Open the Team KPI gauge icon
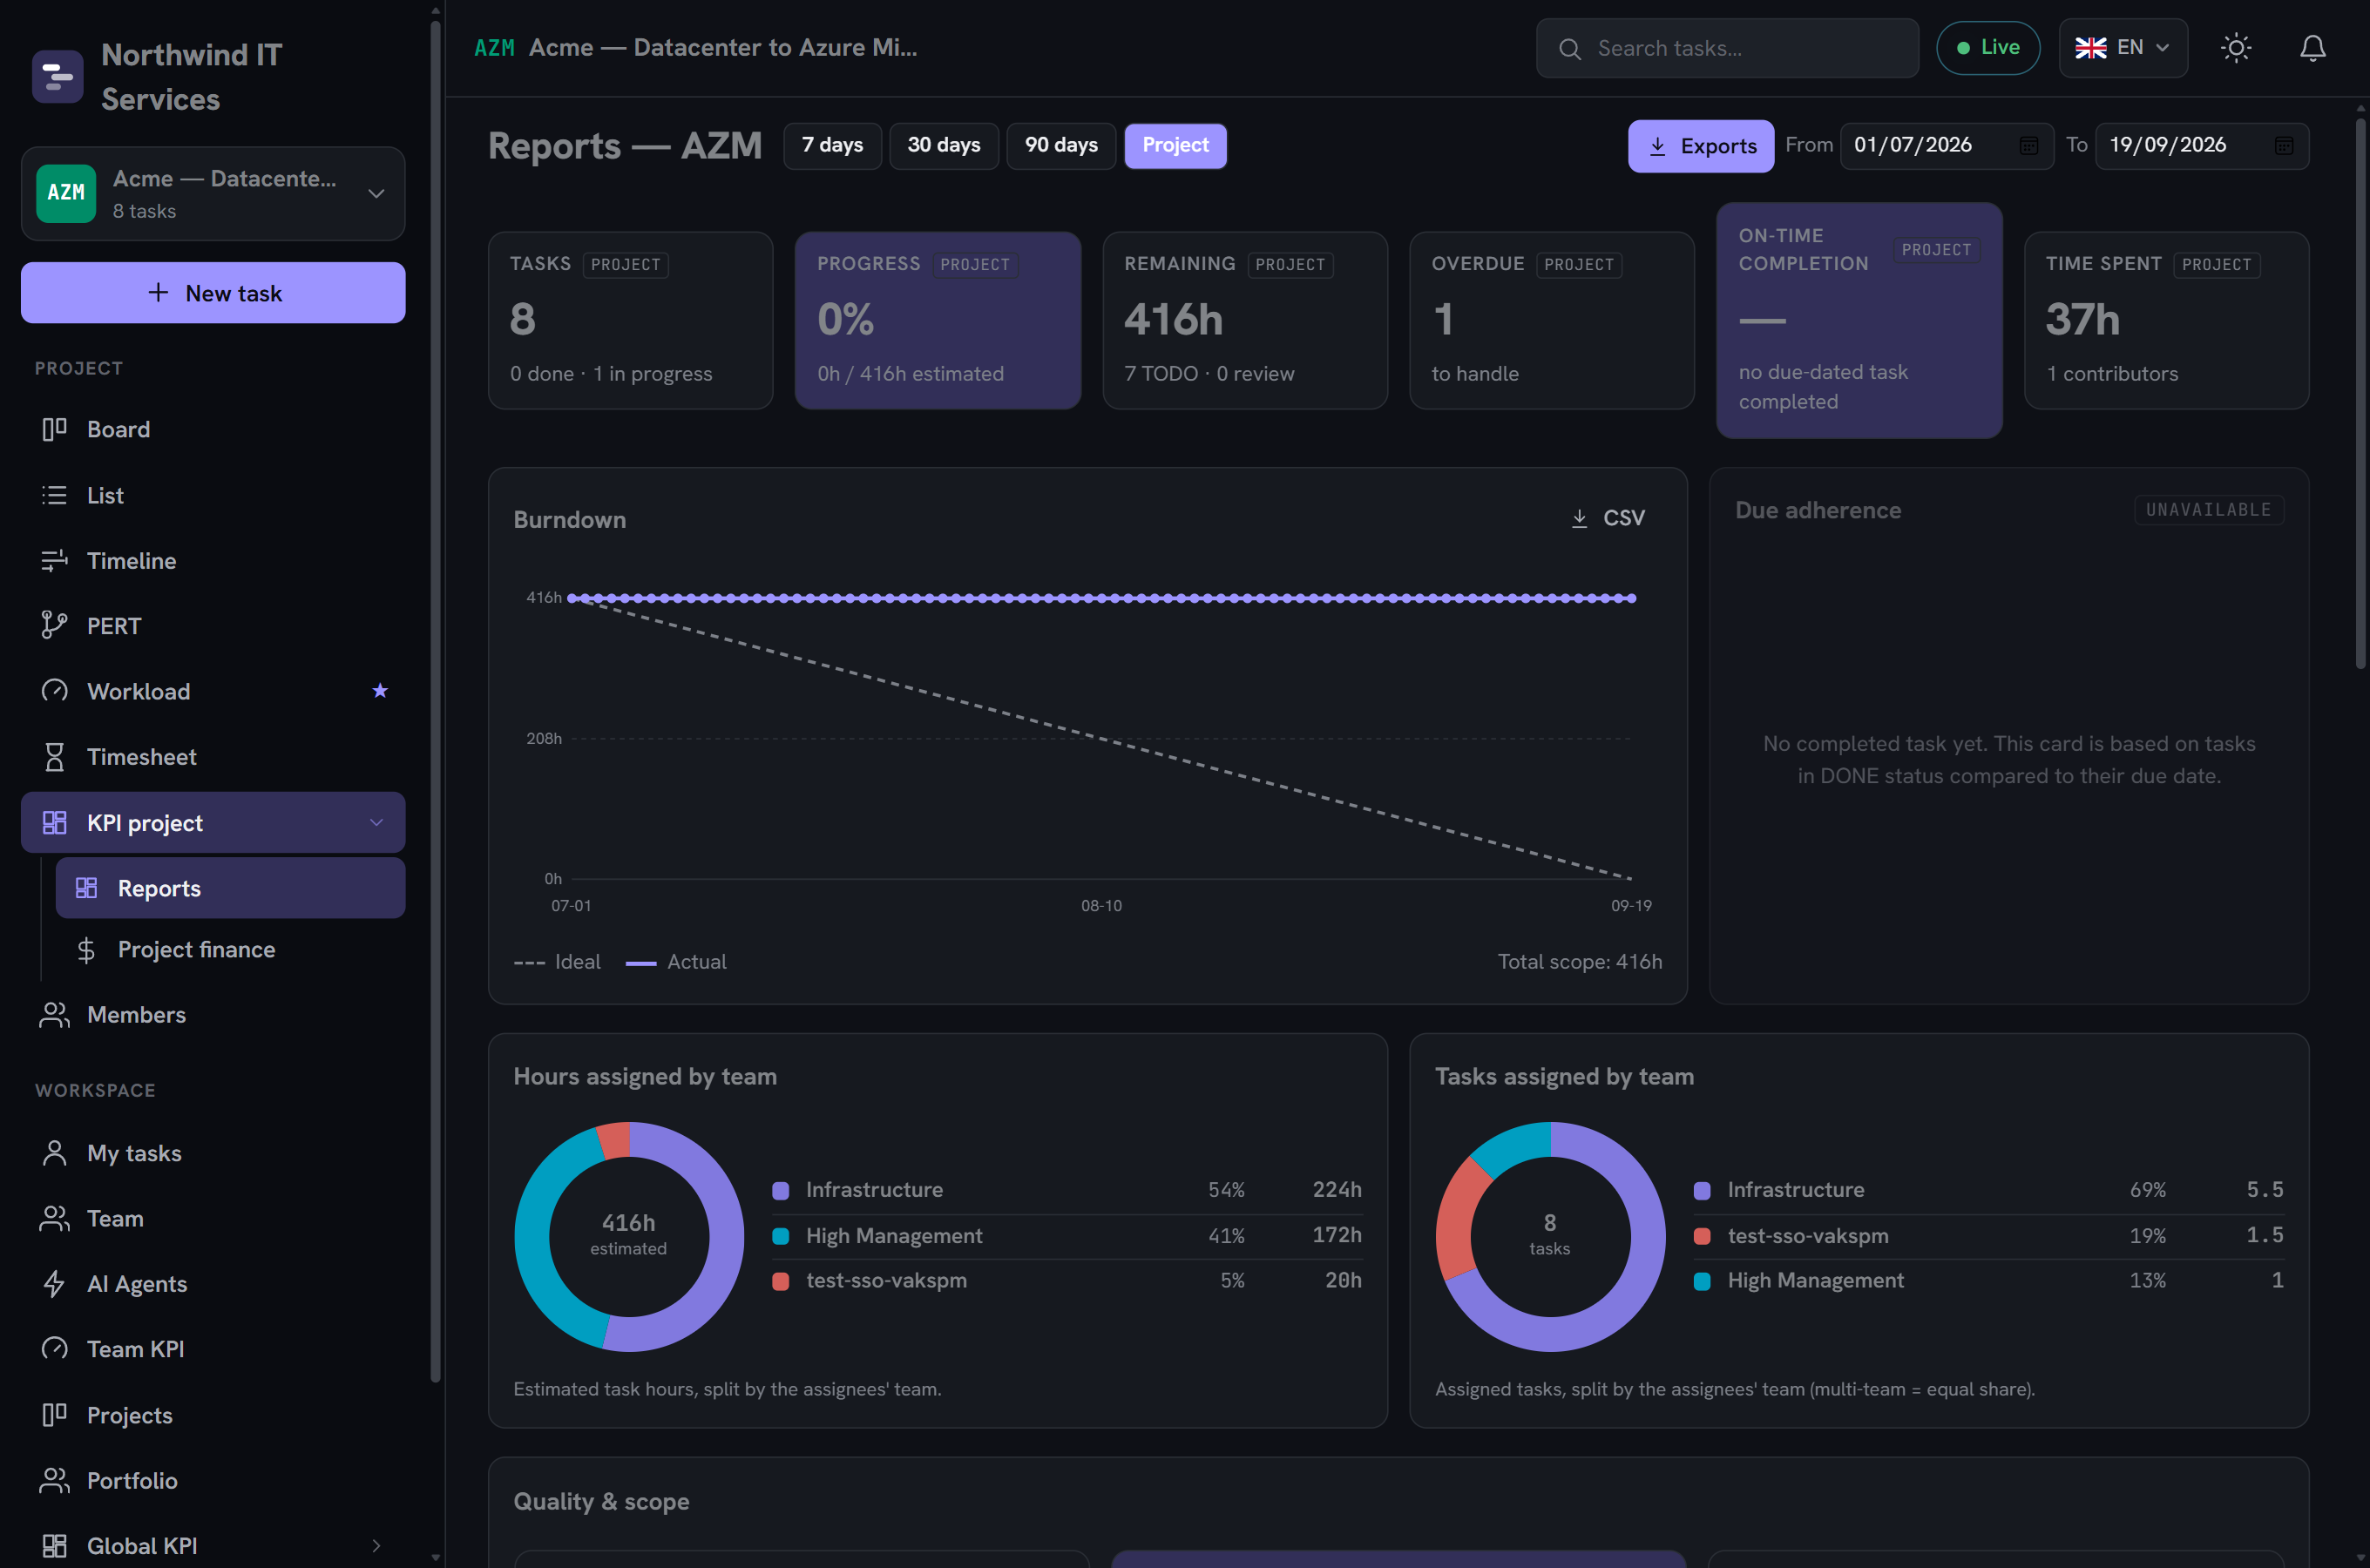The image size is (2370, 1568). click(54, 1349)
